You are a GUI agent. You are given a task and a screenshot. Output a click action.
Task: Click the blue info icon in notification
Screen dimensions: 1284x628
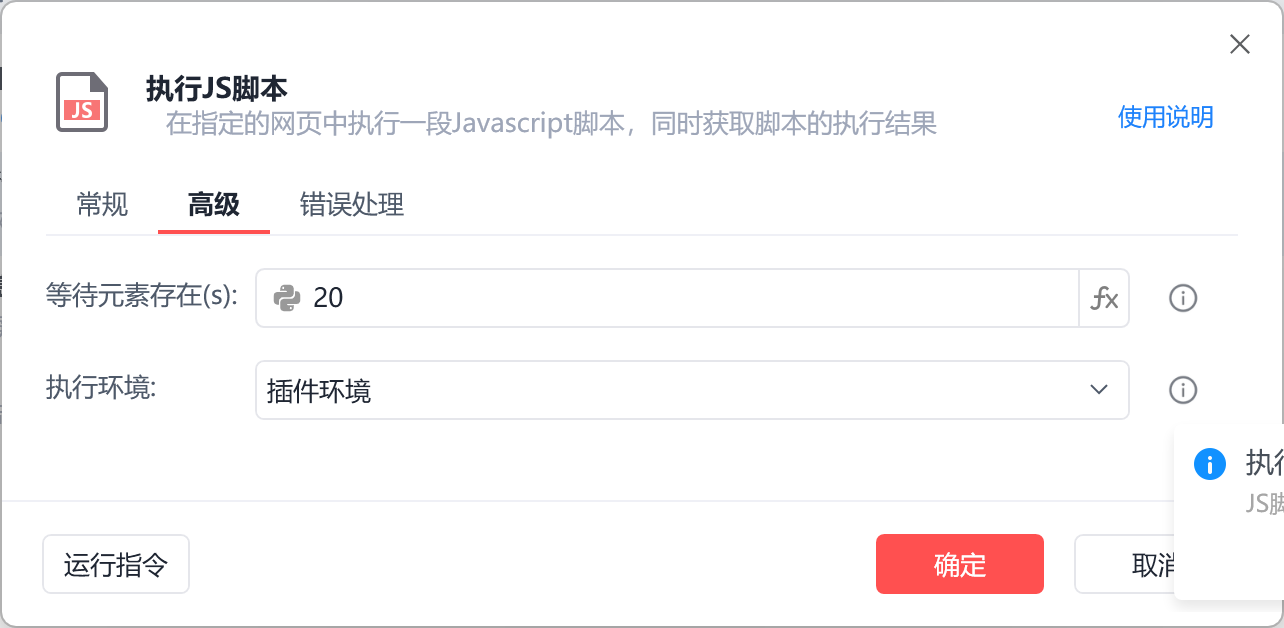coord(1210,464)
